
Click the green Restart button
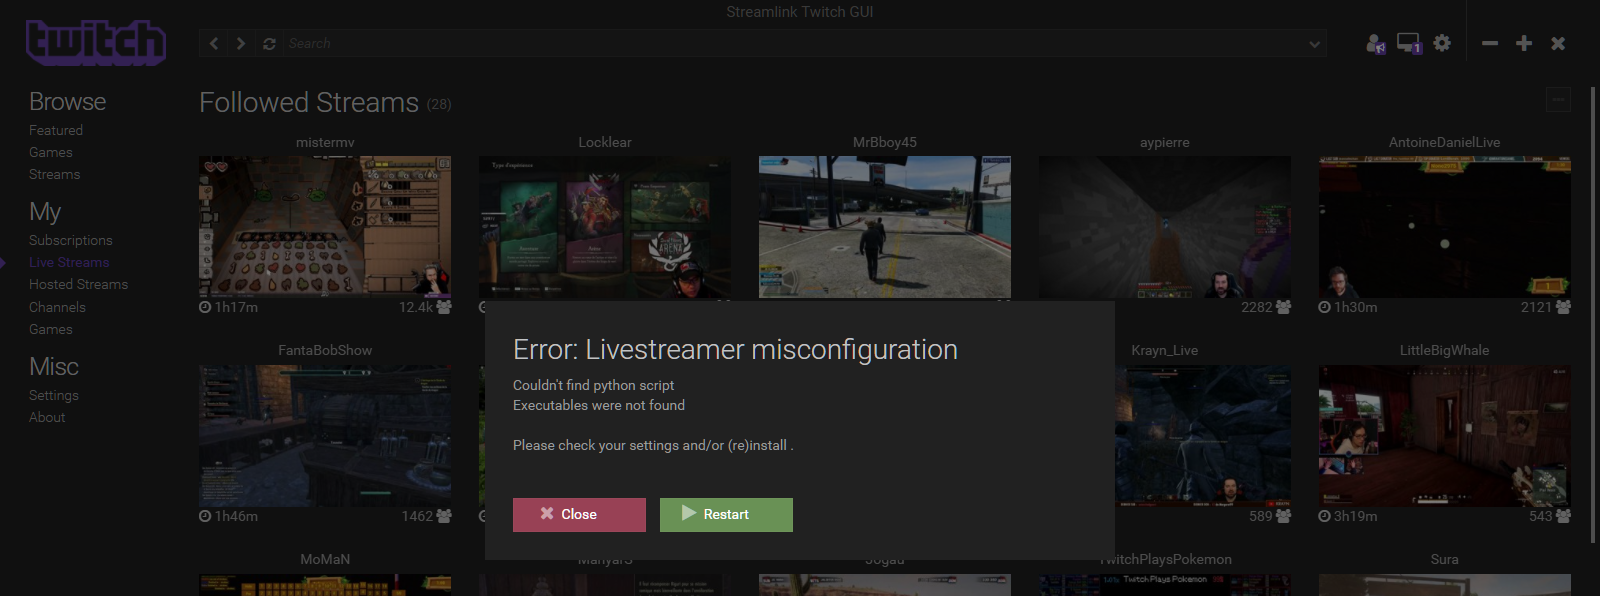pos(726,515)
